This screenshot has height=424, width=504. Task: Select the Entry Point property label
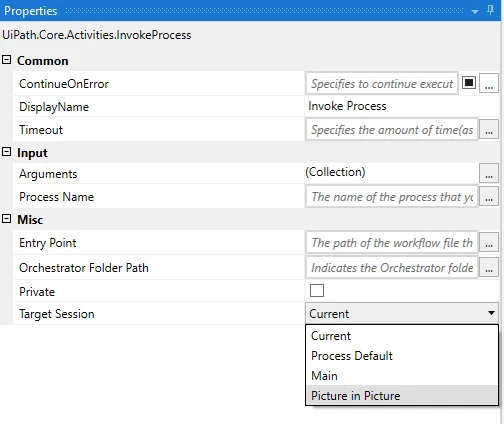click(48, 243)
